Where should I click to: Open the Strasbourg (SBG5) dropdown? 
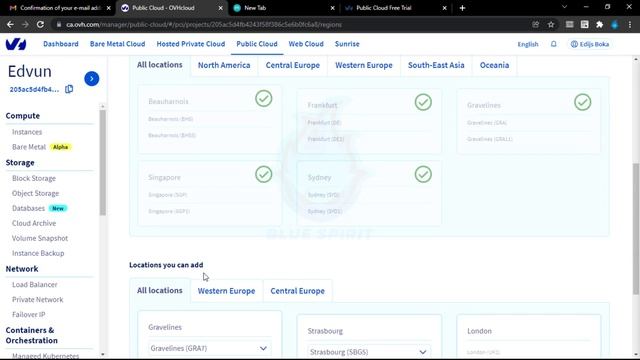pos(369,352)
